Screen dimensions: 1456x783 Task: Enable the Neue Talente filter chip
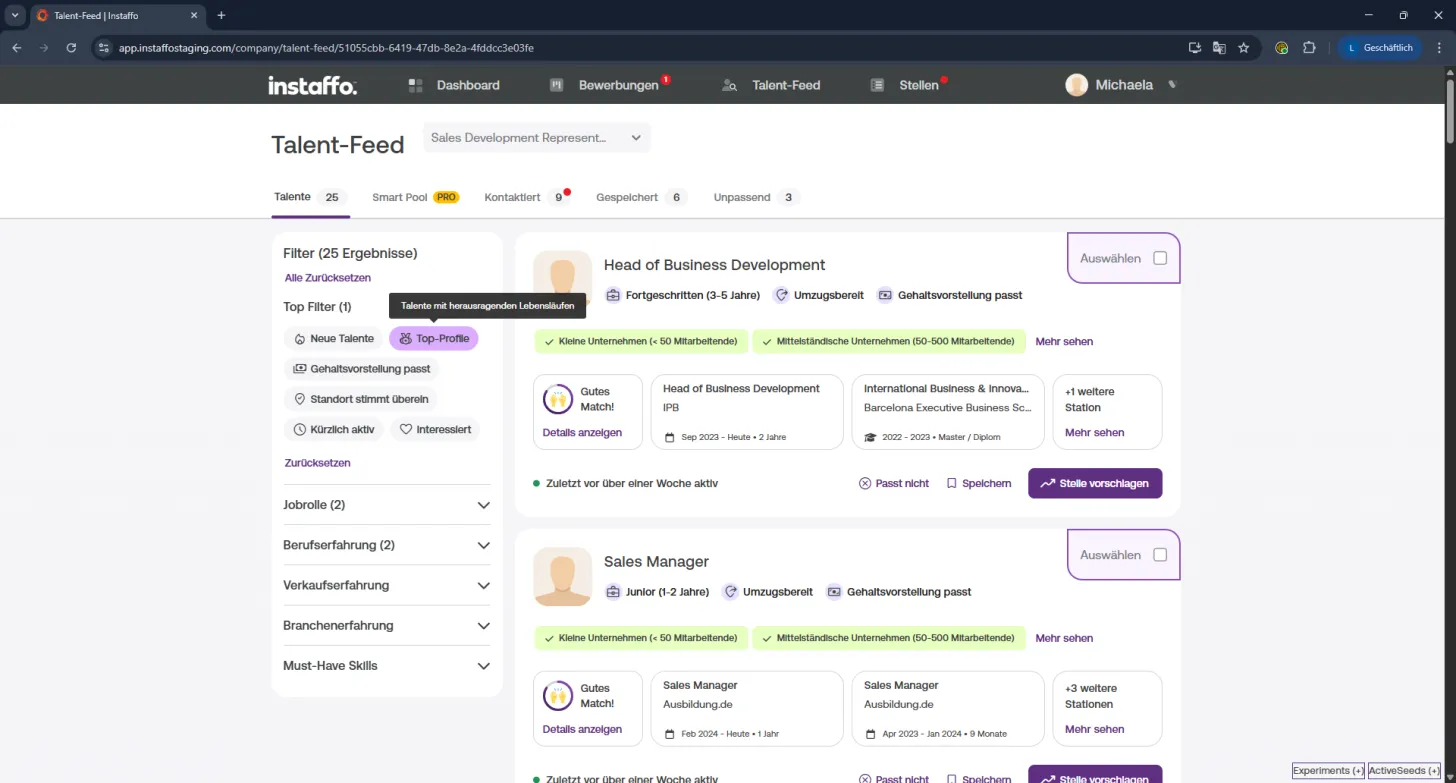tap(334, 339)
